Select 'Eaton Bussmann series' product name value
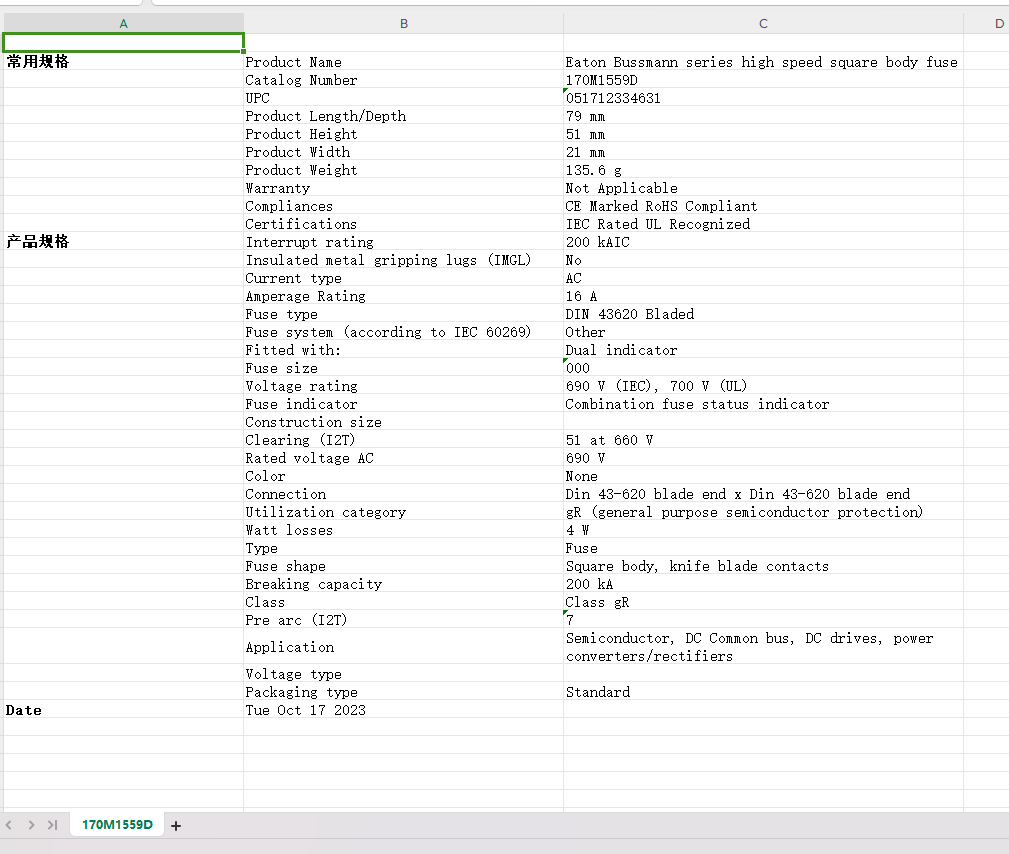1009x854 pixels. [763, 62]
